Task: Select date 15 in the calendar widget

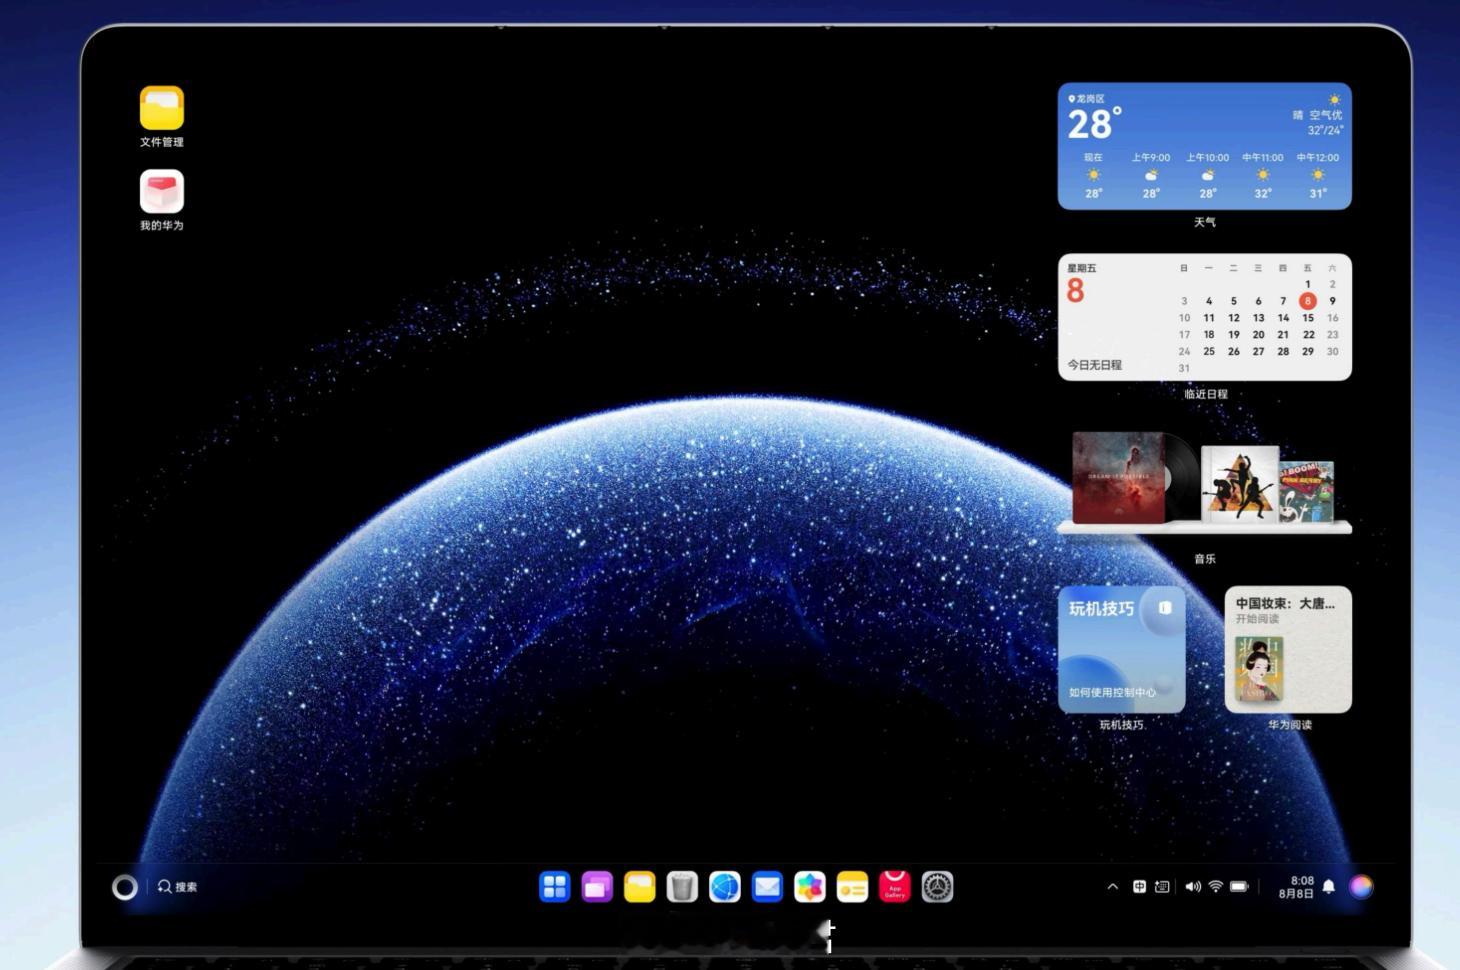Action: click(x=1308, y=318)
